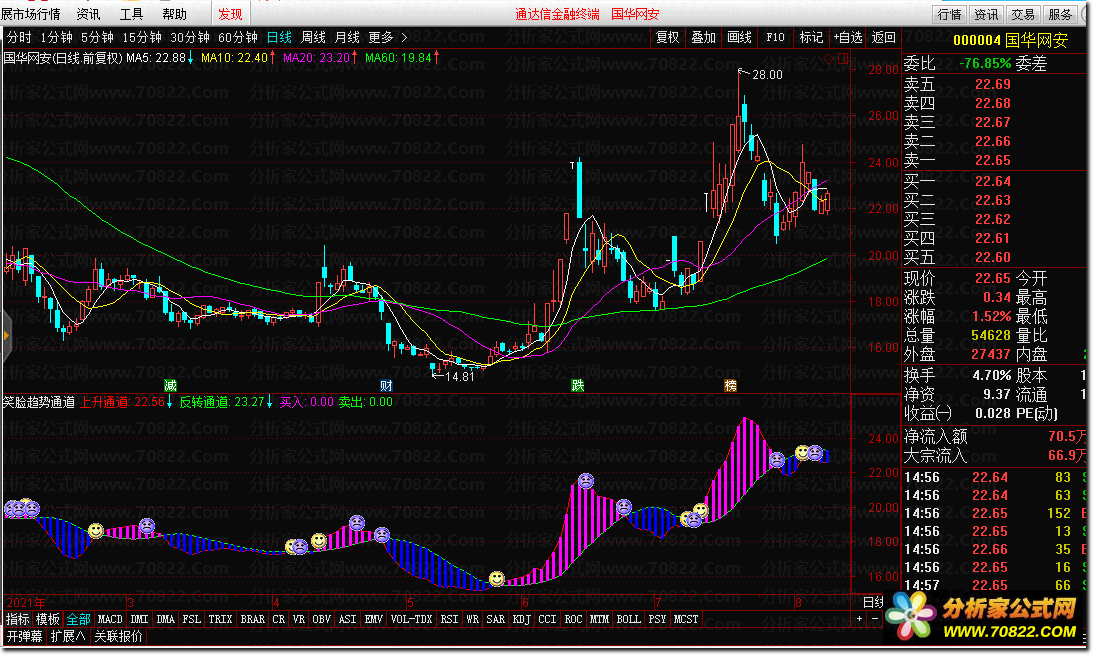Viewport: 1095px width, 656px height.
Task: Apply the DMI indicator
Action: tap(140, 619)
